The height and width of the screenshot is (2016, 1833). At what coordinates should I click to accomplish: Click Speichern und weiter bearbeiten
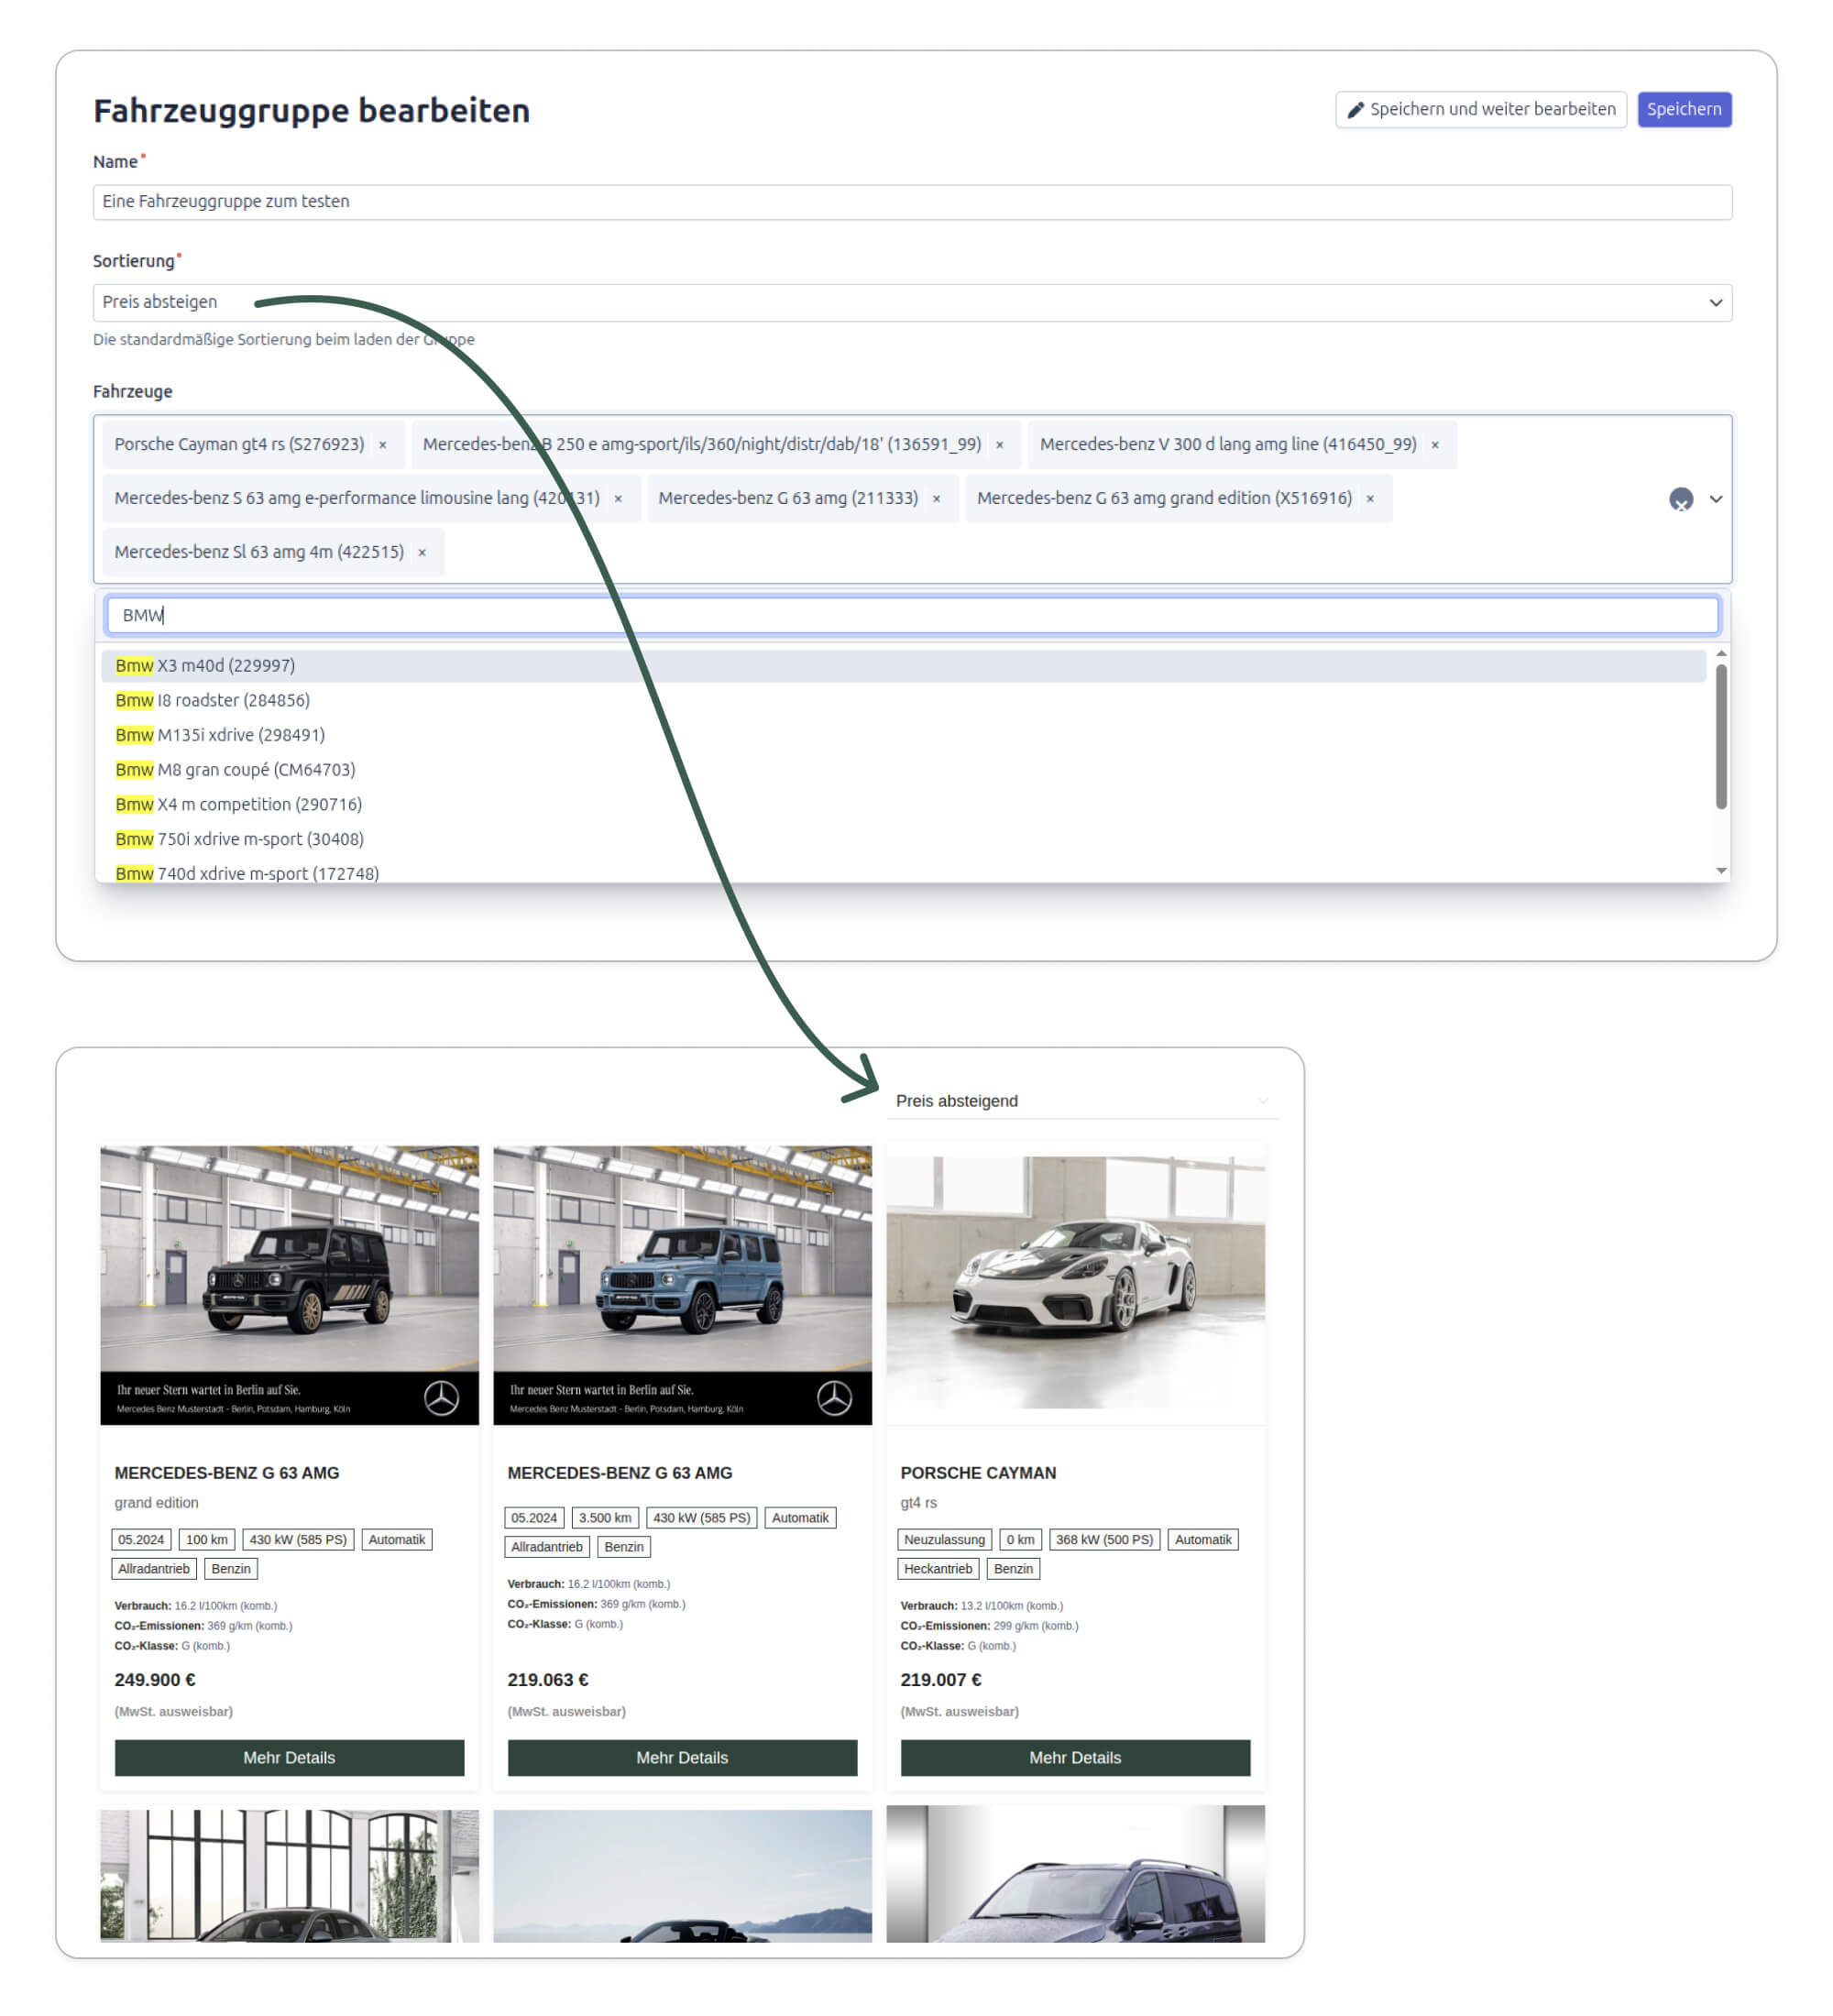[1481, 109]
